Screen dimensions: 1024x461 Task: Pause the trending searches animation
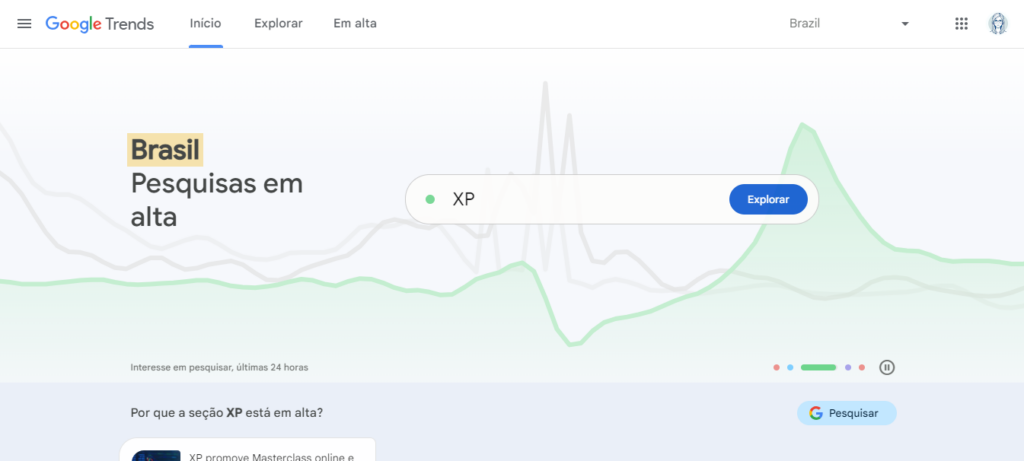click(887, 367)
